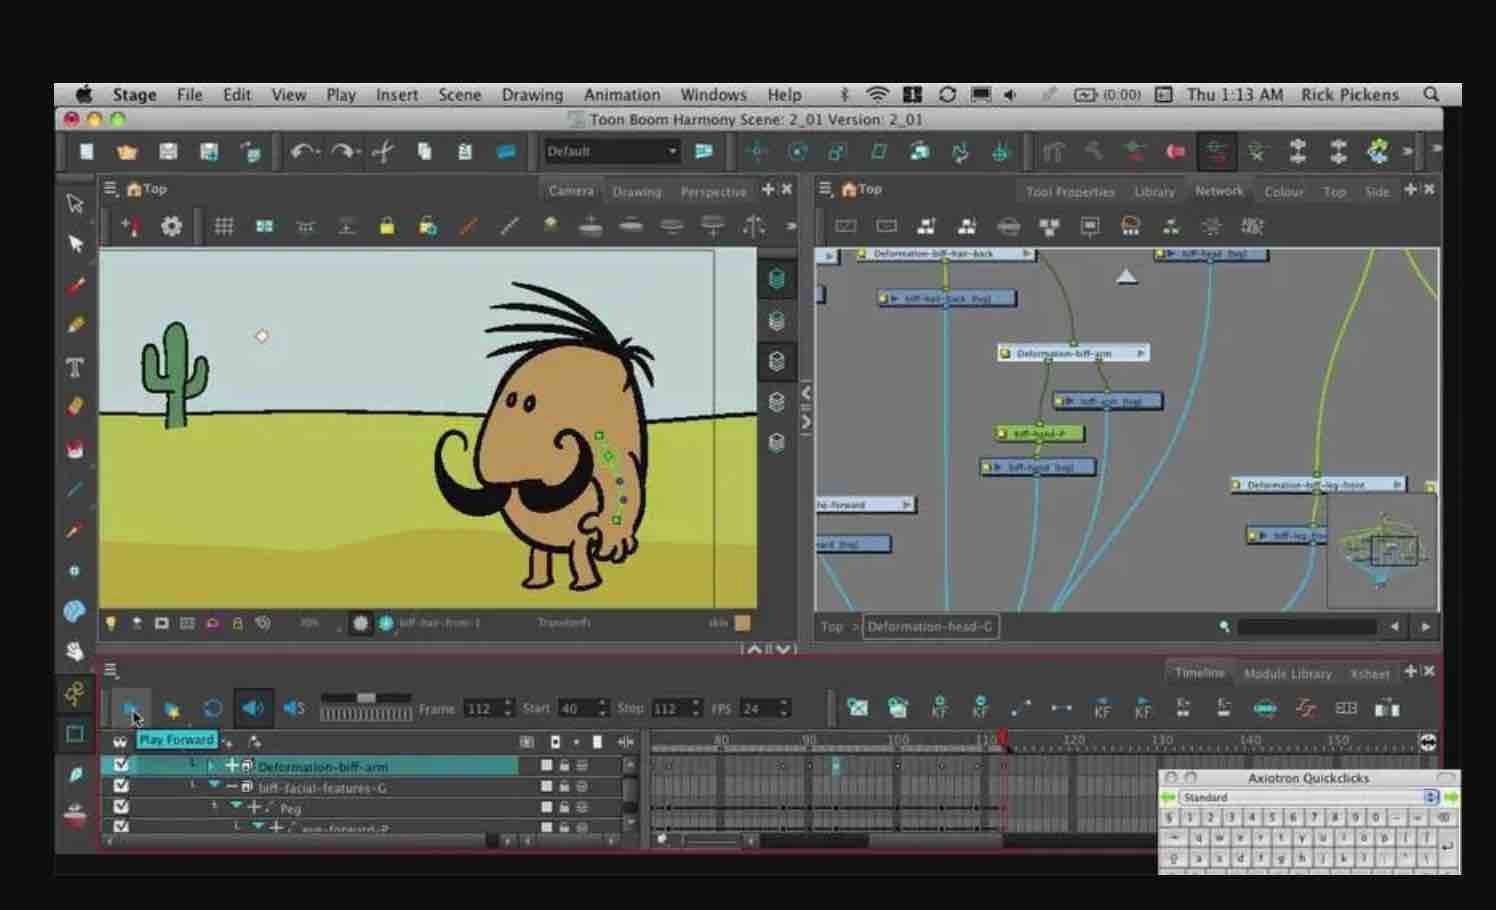This screenshot has height=910, width=1496.
Task: Open the Windows menu
Action: (713, 95)
